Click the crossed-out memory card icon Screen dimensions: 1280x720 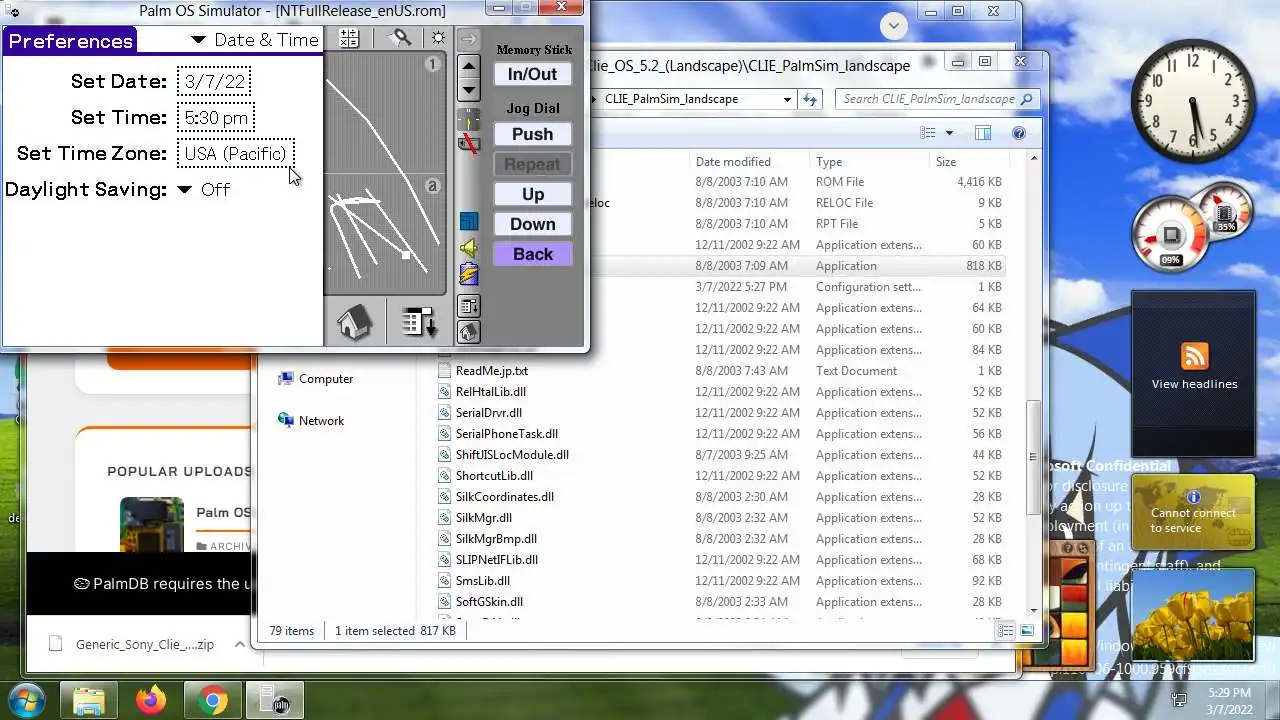(x=468, y=144)
